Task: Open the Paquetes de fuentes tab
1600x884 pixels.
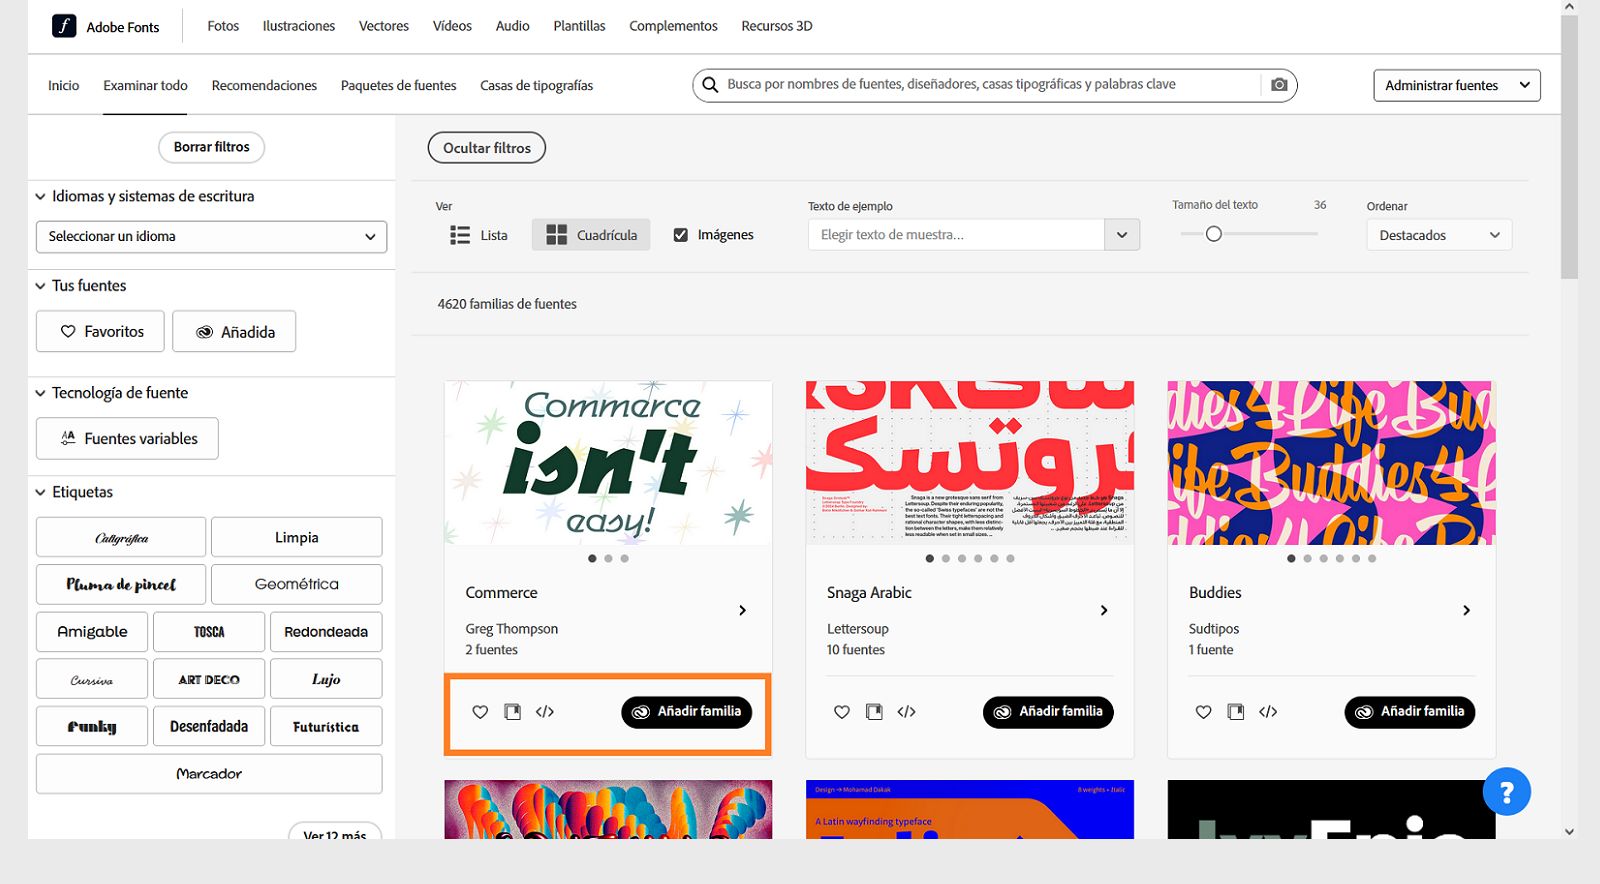Action: click(399, 85)
